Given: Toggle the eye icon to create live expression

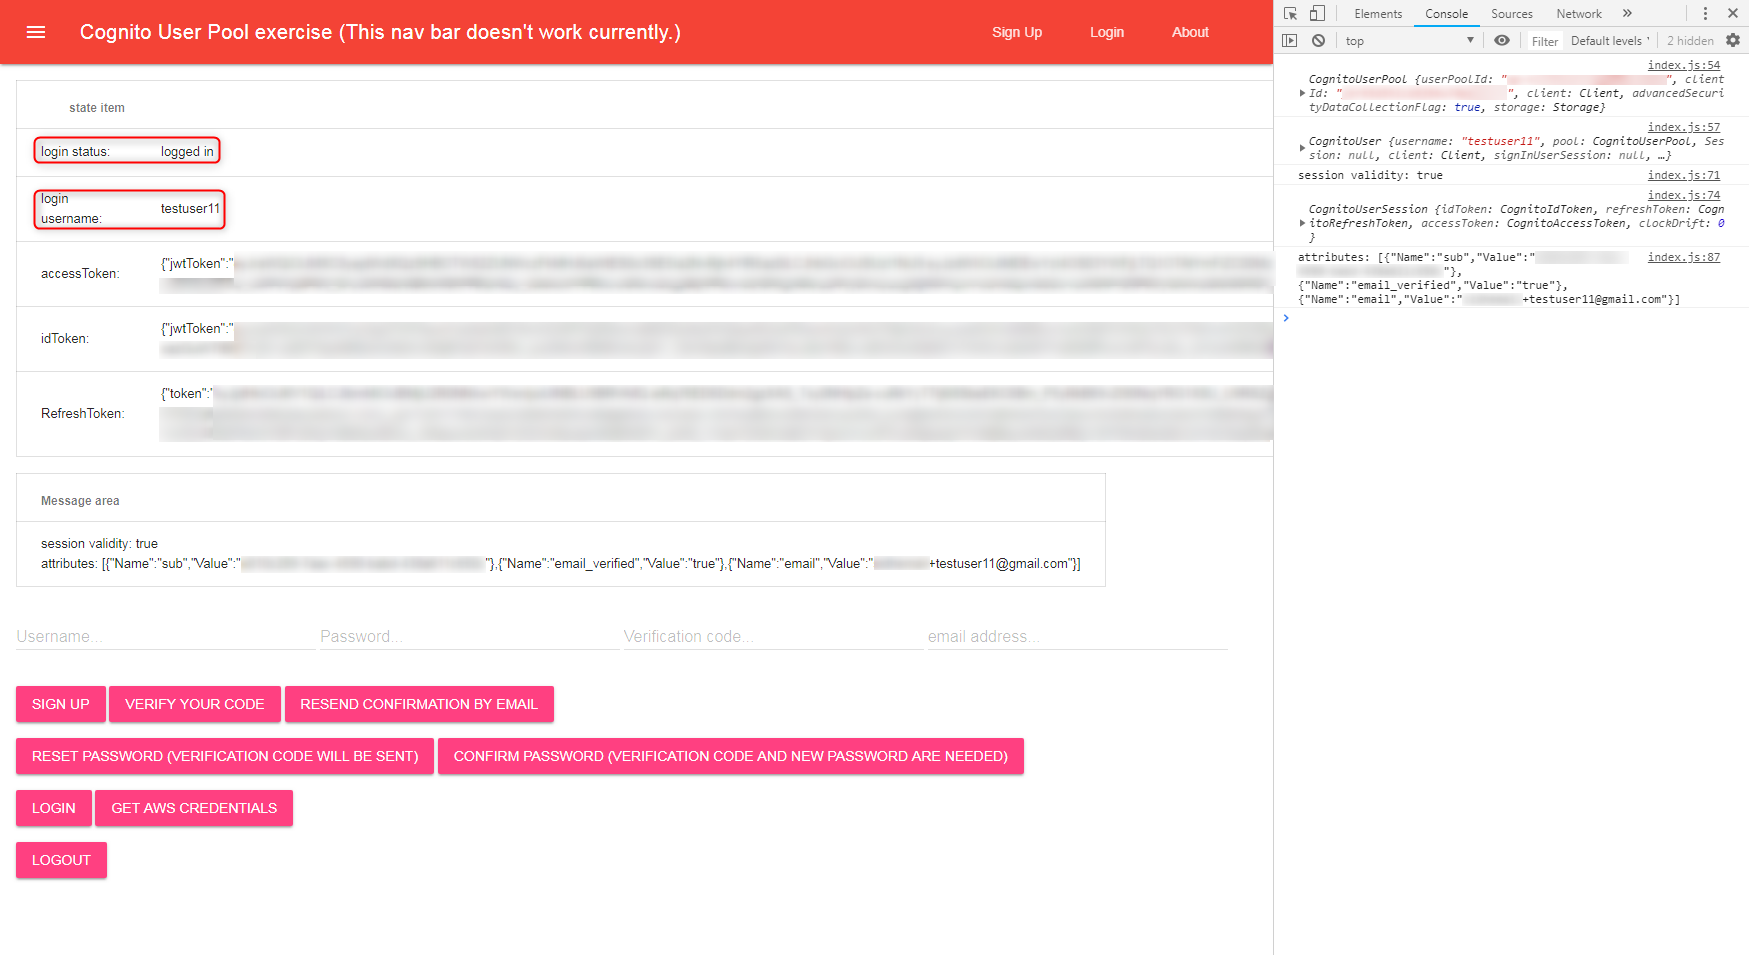Looking at the screenshot, I should coord(1502,40).
